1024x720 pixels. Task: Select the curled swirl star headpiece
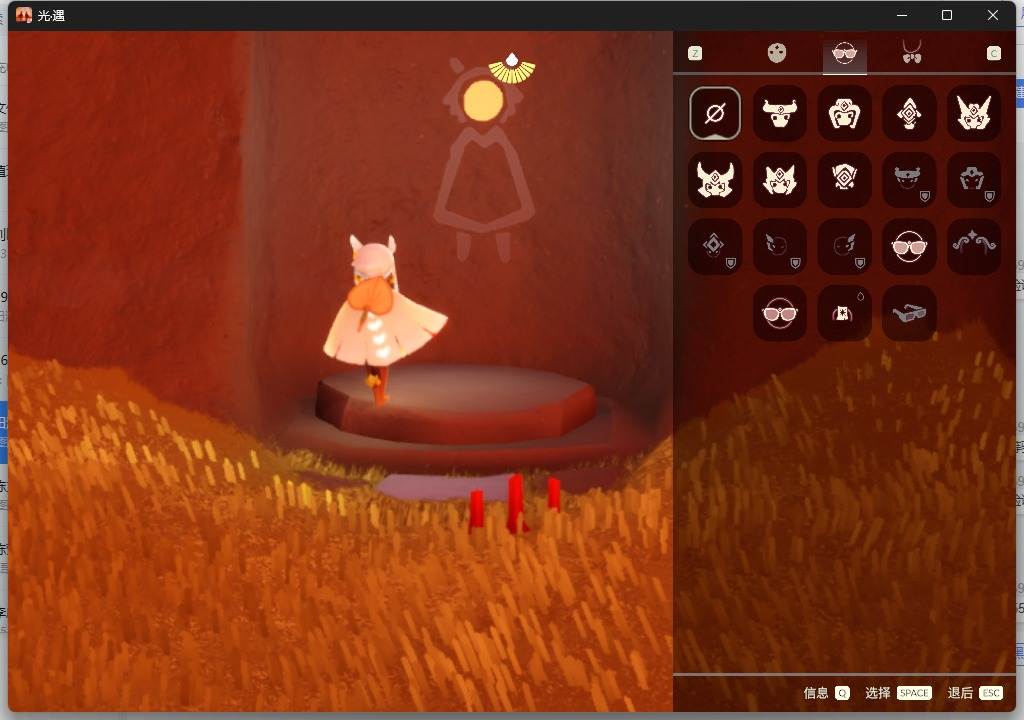[x=974, y=246]
